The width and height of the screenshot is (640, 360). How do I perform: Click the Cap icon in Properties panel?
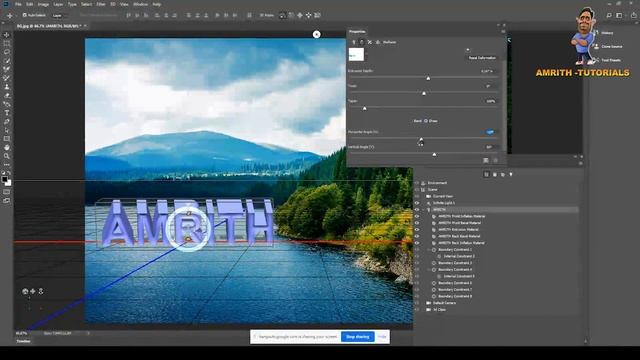369,42
